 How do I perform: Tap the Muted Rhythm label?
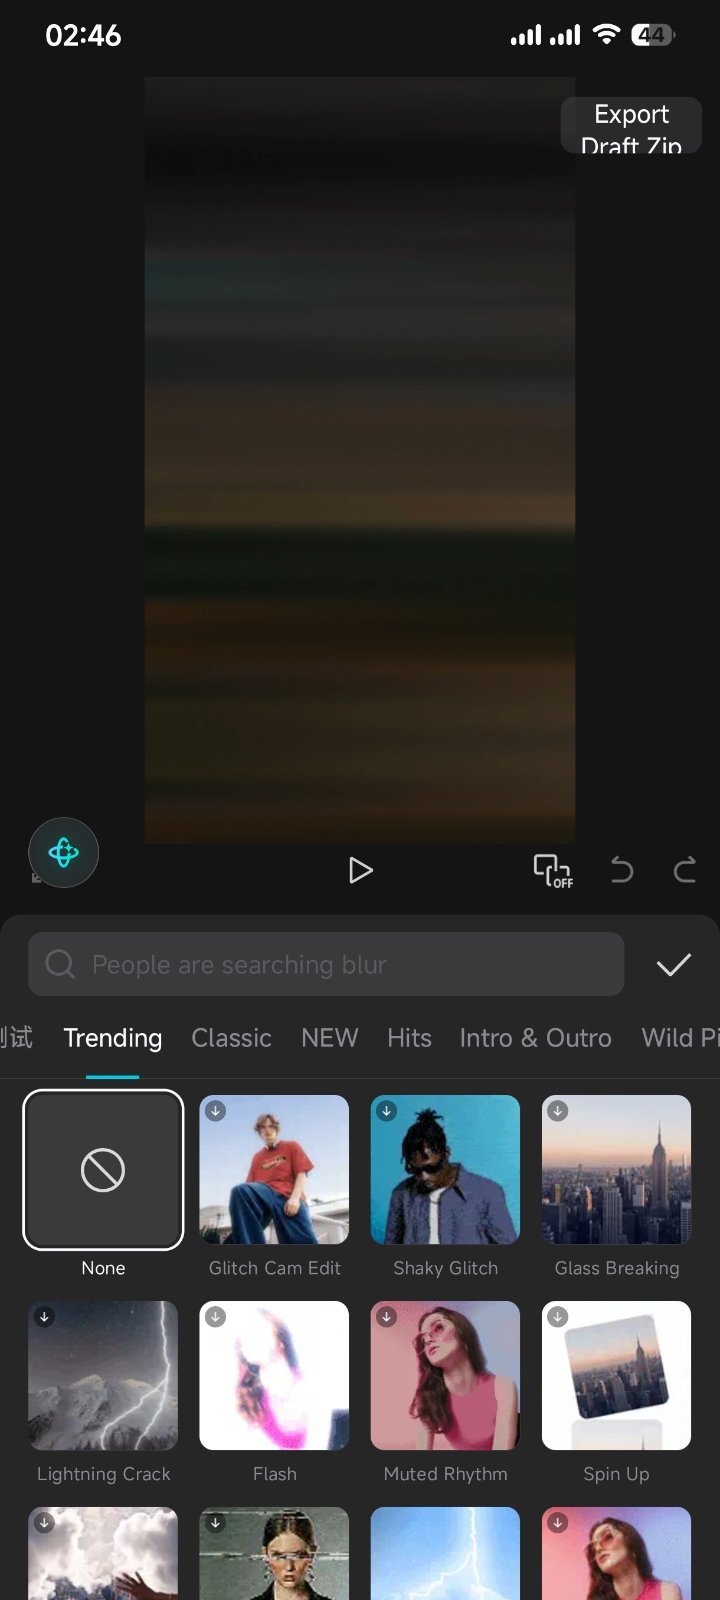coord(445,1474)
